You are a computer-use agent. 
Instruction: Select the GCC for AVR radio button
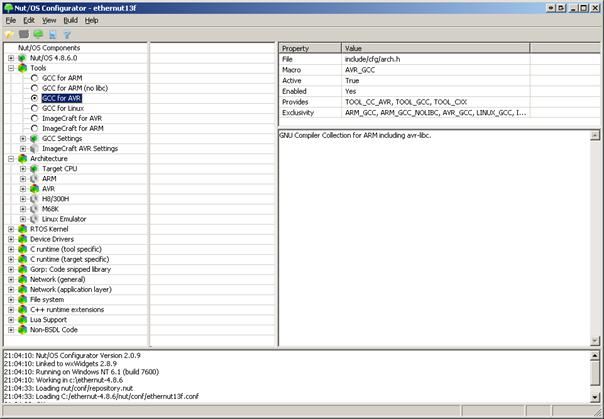pos(34,98)
